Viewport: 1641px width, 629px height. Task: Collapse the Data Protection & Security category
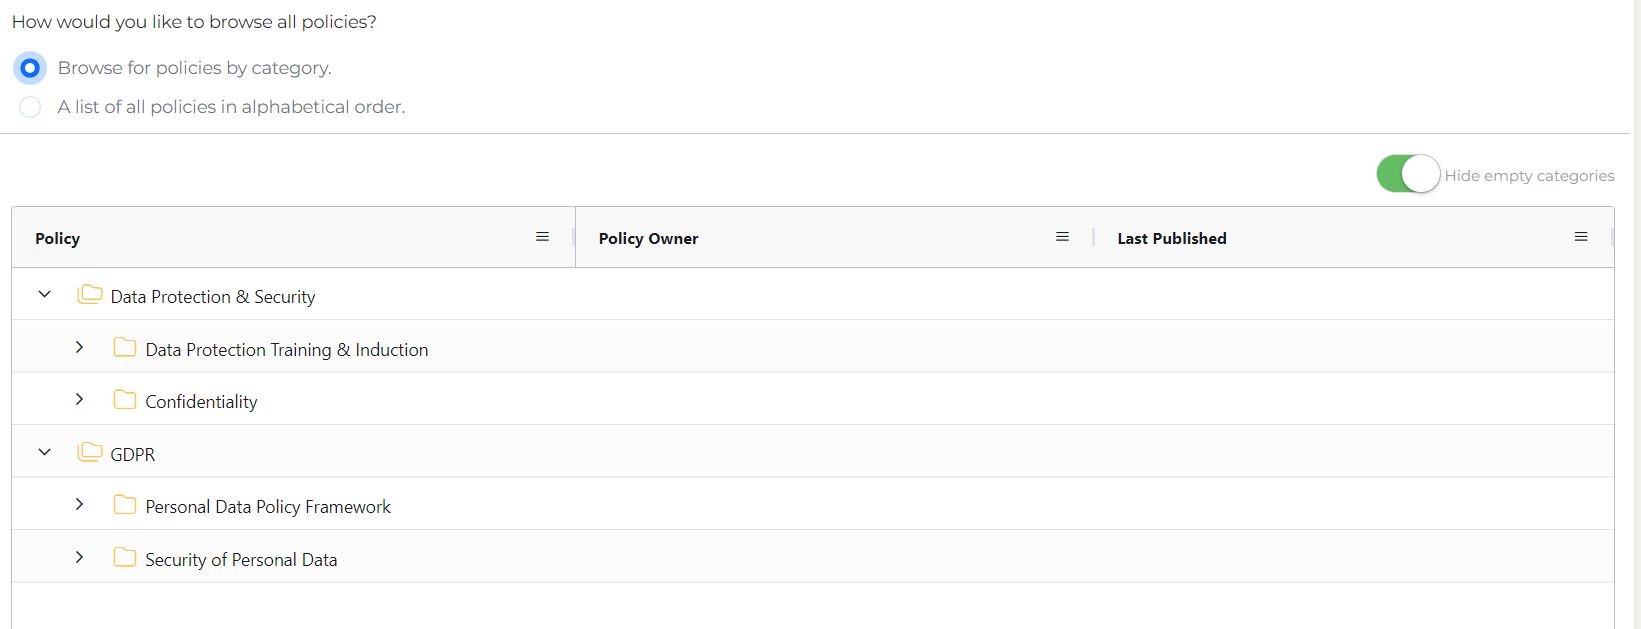(43, 293)
